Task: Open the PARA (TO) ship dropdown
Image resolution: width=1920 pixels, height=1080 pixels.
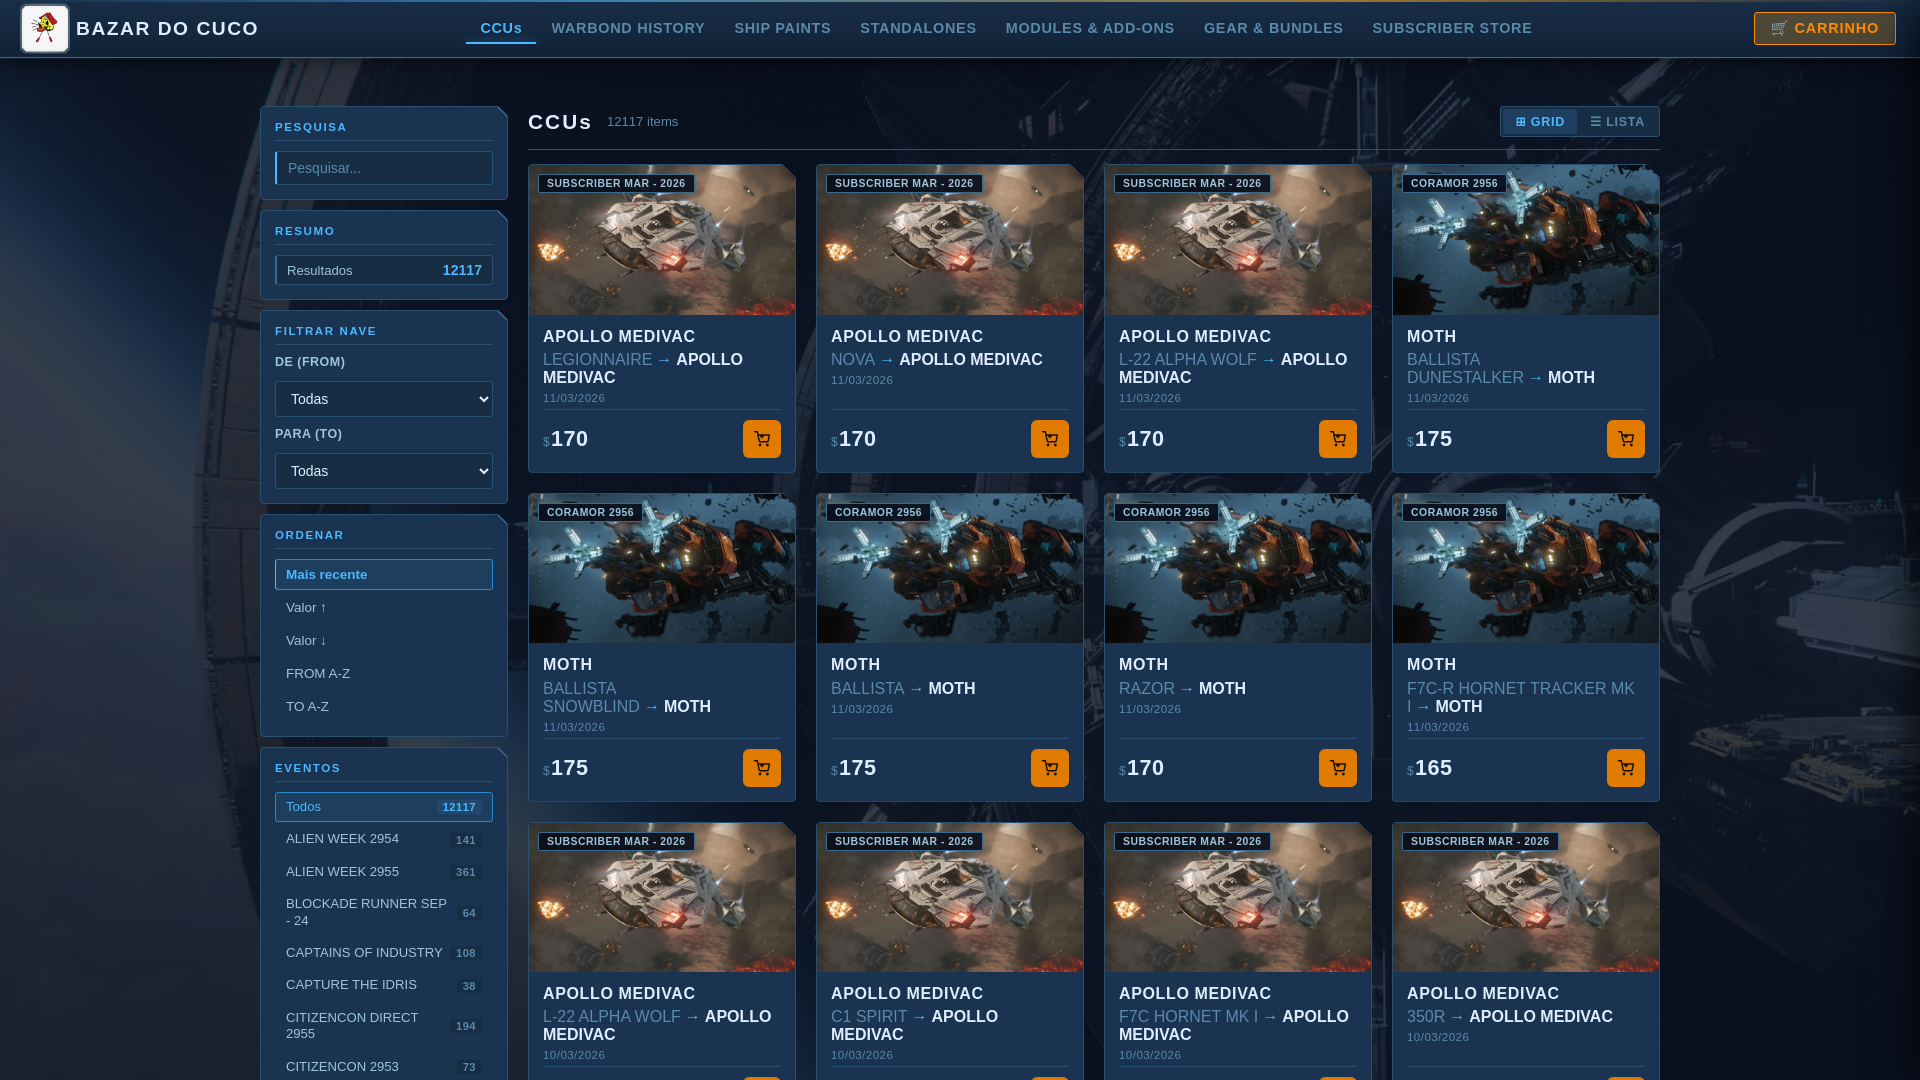Action: pyautogui.click(x=384, y=471)
